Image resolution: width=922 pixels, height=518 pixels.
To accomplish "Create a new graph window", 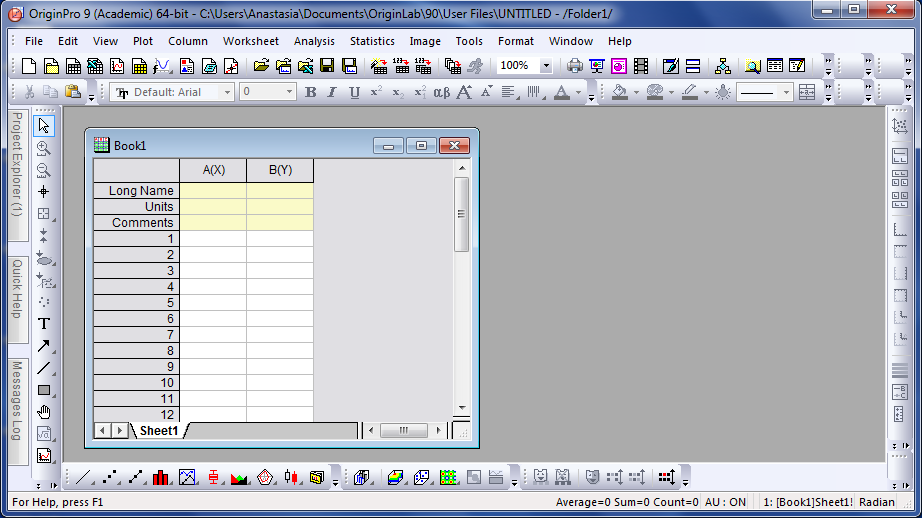I will click(117, 66).
